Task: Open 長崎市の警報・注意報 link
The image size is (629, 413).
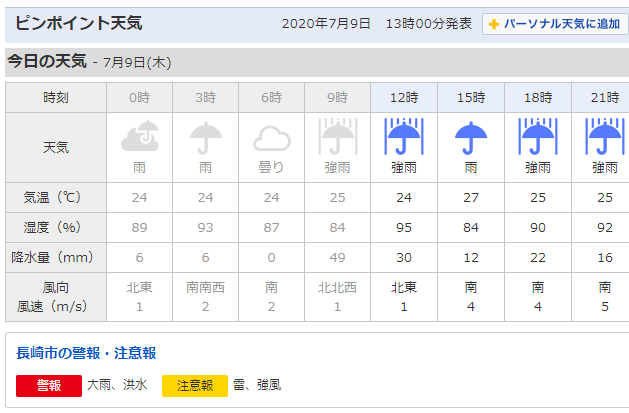Action: pyautogui.click(x=86, y=353)
